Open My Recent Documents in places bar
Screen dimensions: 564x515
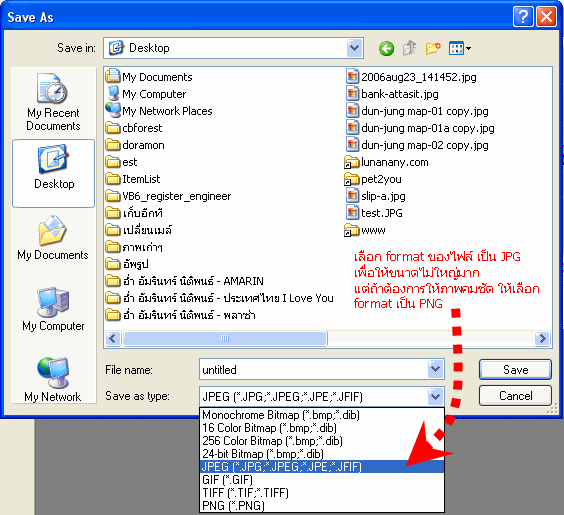53,102
